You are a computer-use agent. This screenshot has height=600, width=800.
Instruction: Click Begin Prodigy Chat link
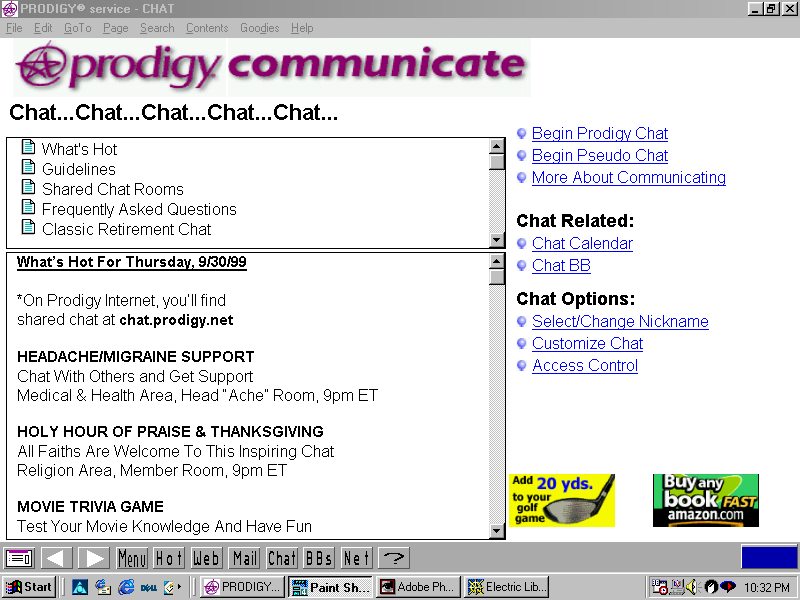pos(599,133)
